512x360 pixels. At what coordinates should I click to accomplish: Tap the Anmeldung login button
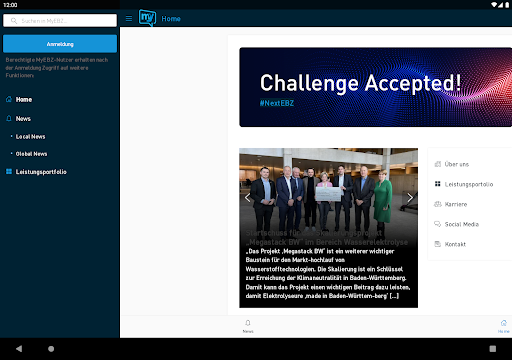click(x=60, y=44)
